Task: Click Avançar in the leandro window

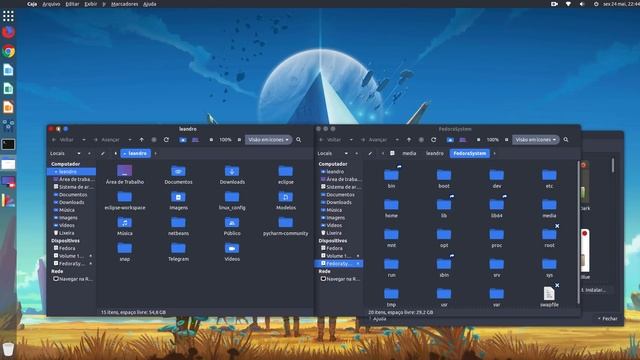Action: [x=107, y=140]
